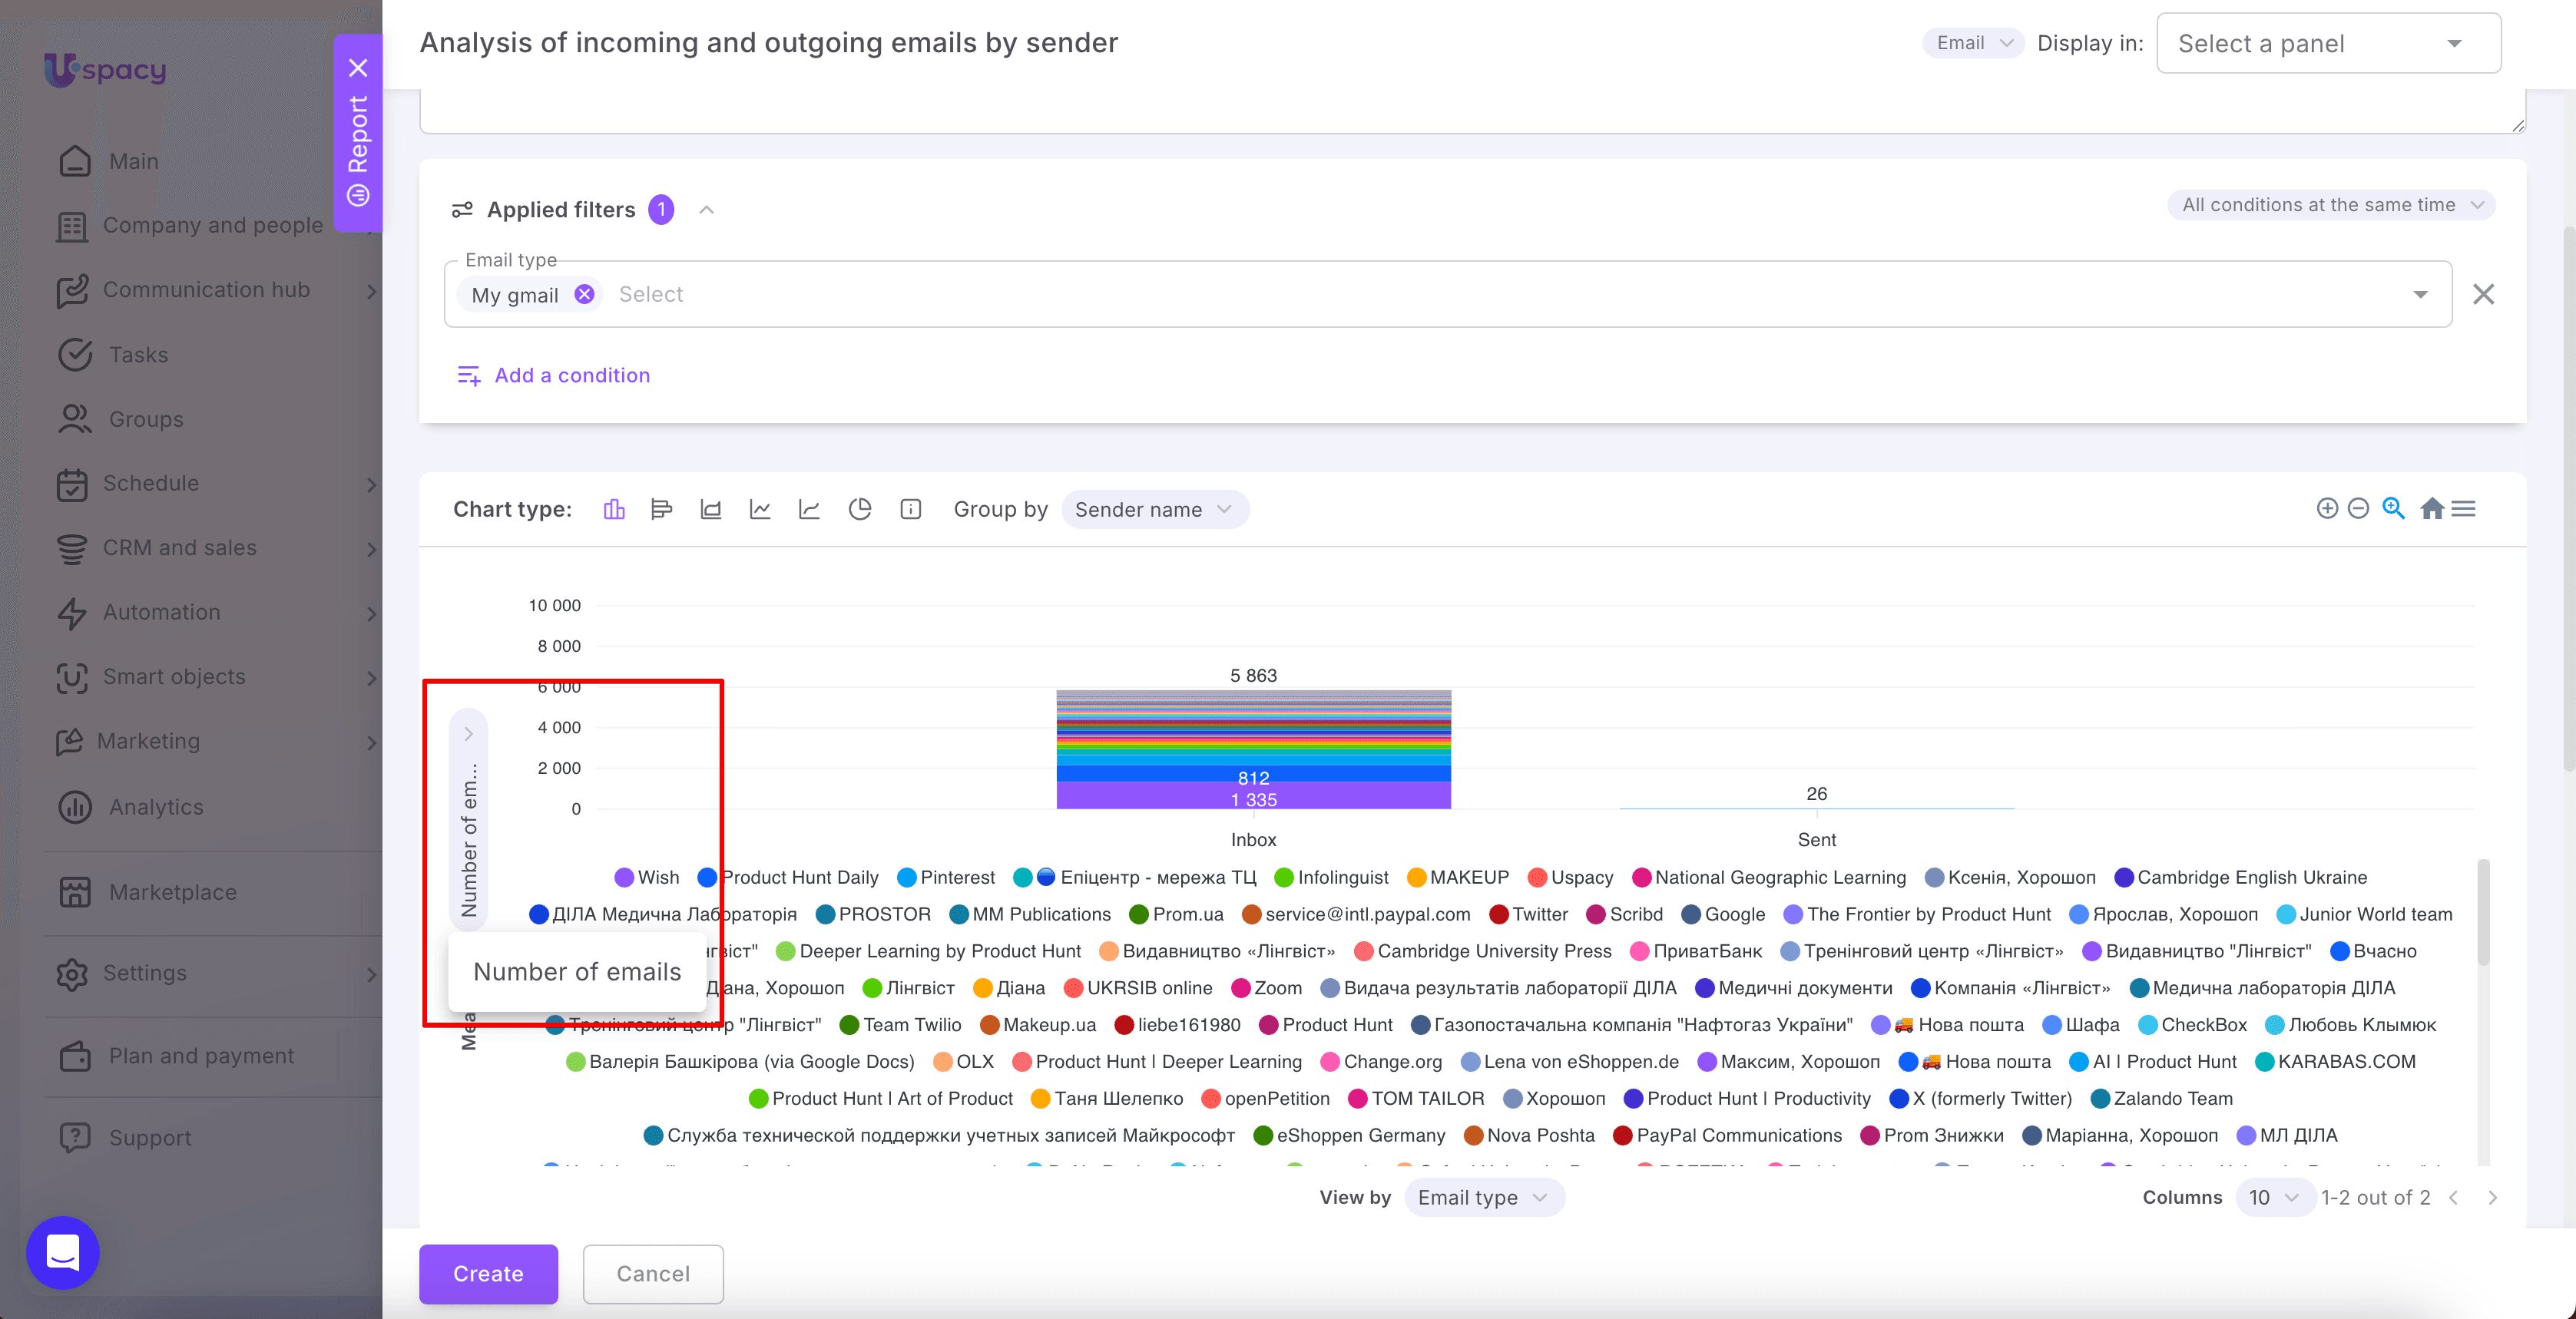Open the Group by Sender name dropdown
This screenshot has width=2576, height=1319.
point(1154,509)
